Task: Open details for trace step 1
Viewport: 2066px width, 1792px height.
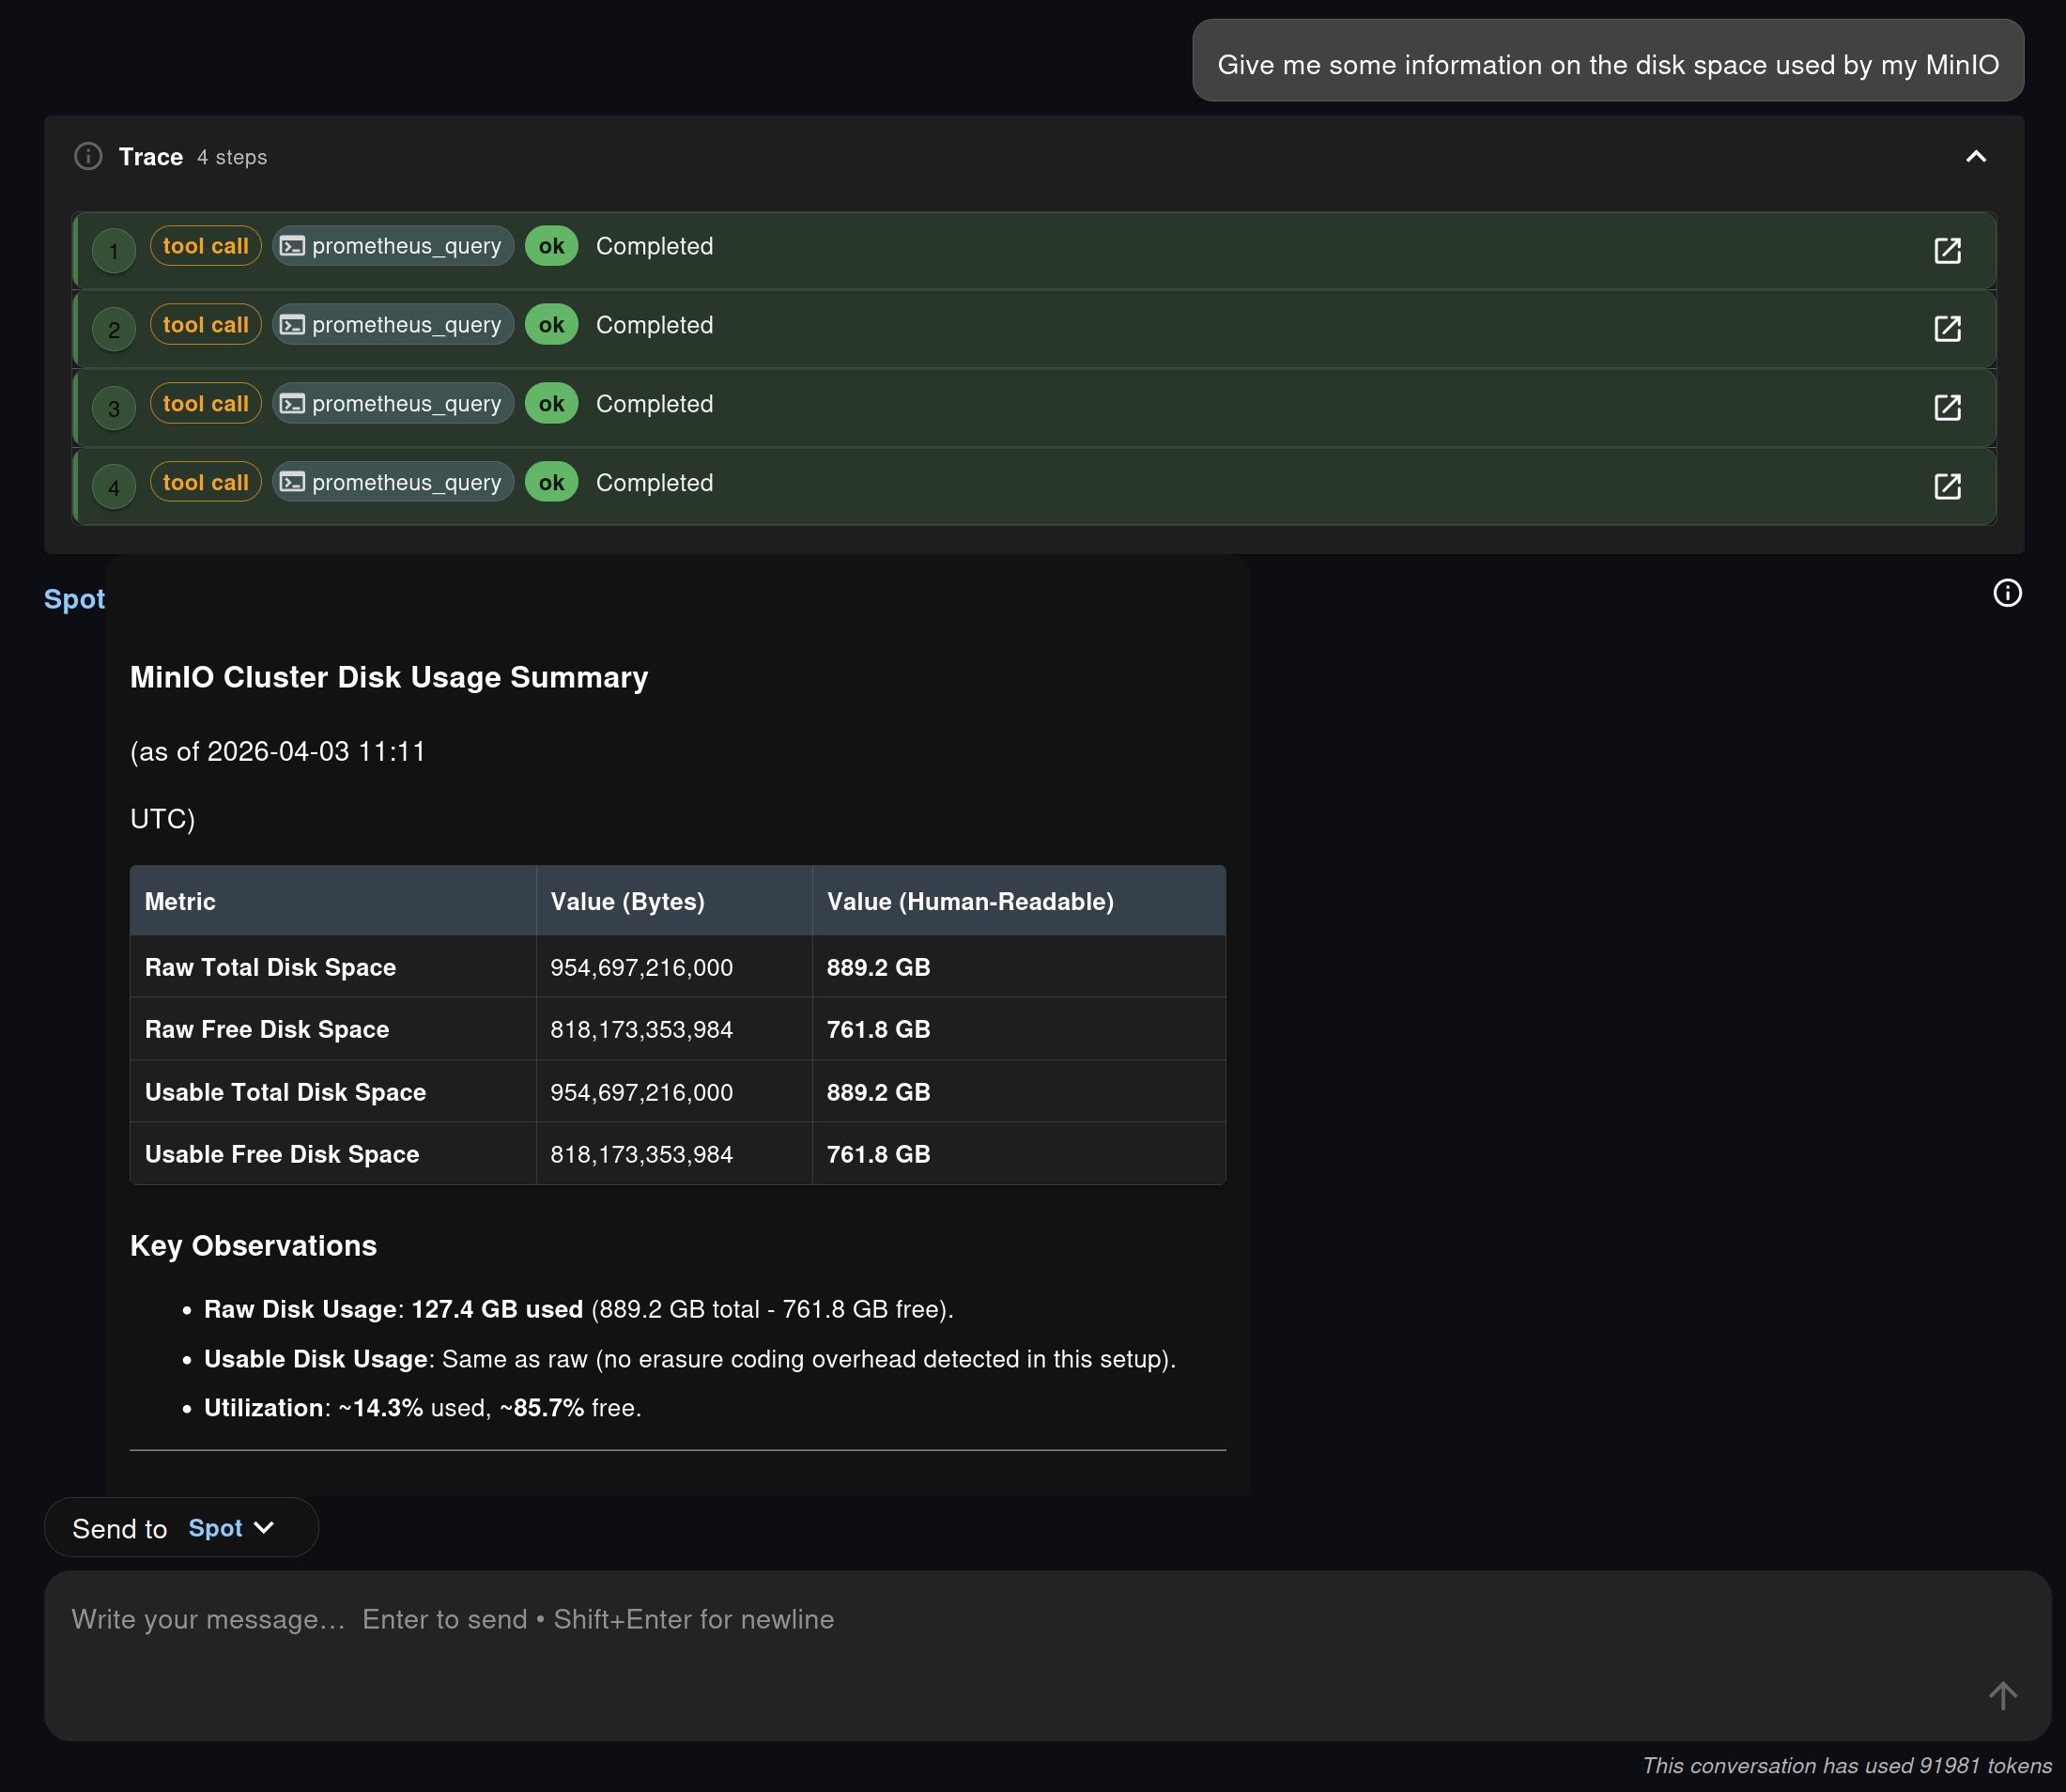Action: [1947, 250]
